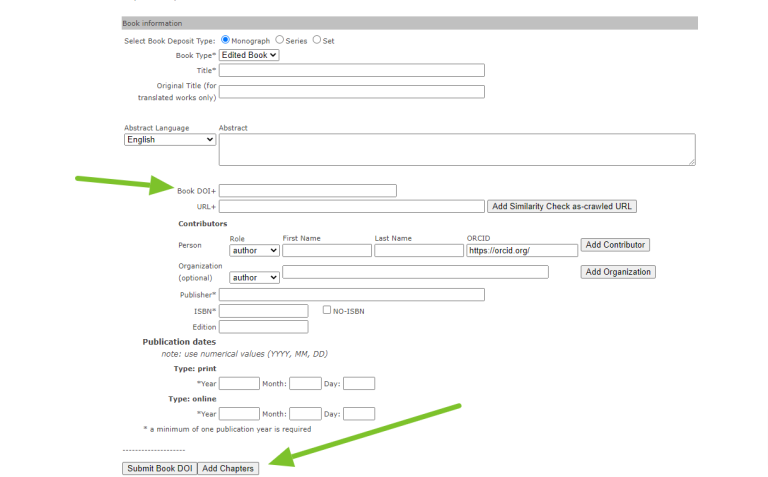Focus the ORCID input field
The image size is (768, 477).
tap(522, 251)
